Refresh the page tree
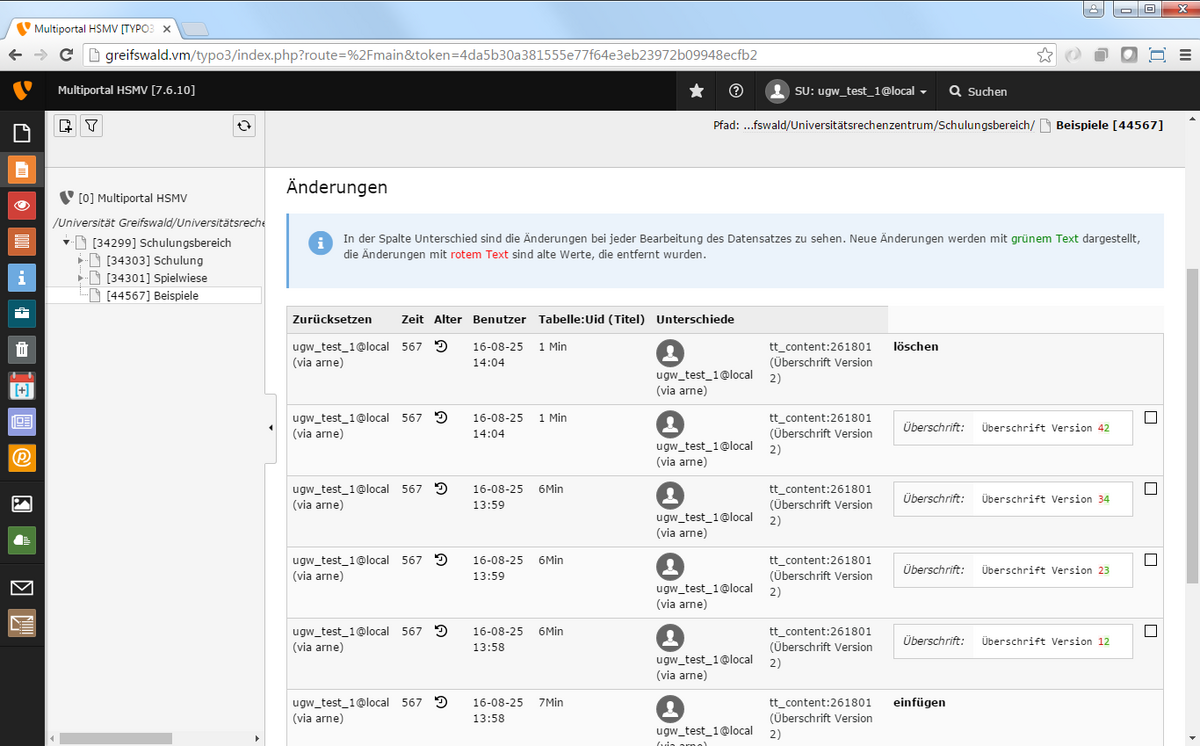The image size is (1200, 746). pyautogui.click(x=244, y=126)
